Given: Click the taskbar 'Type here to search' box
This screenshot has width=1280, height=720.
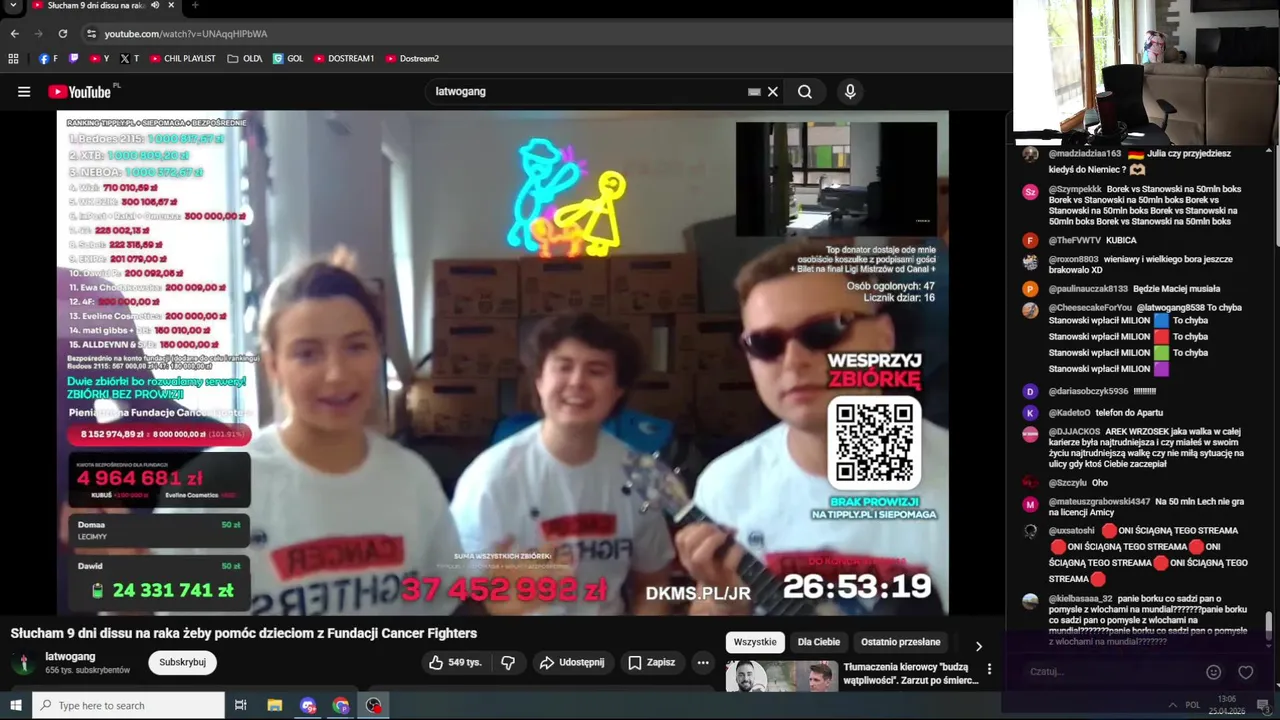Looking at the screenshot, I should click(x=128, y=706).
